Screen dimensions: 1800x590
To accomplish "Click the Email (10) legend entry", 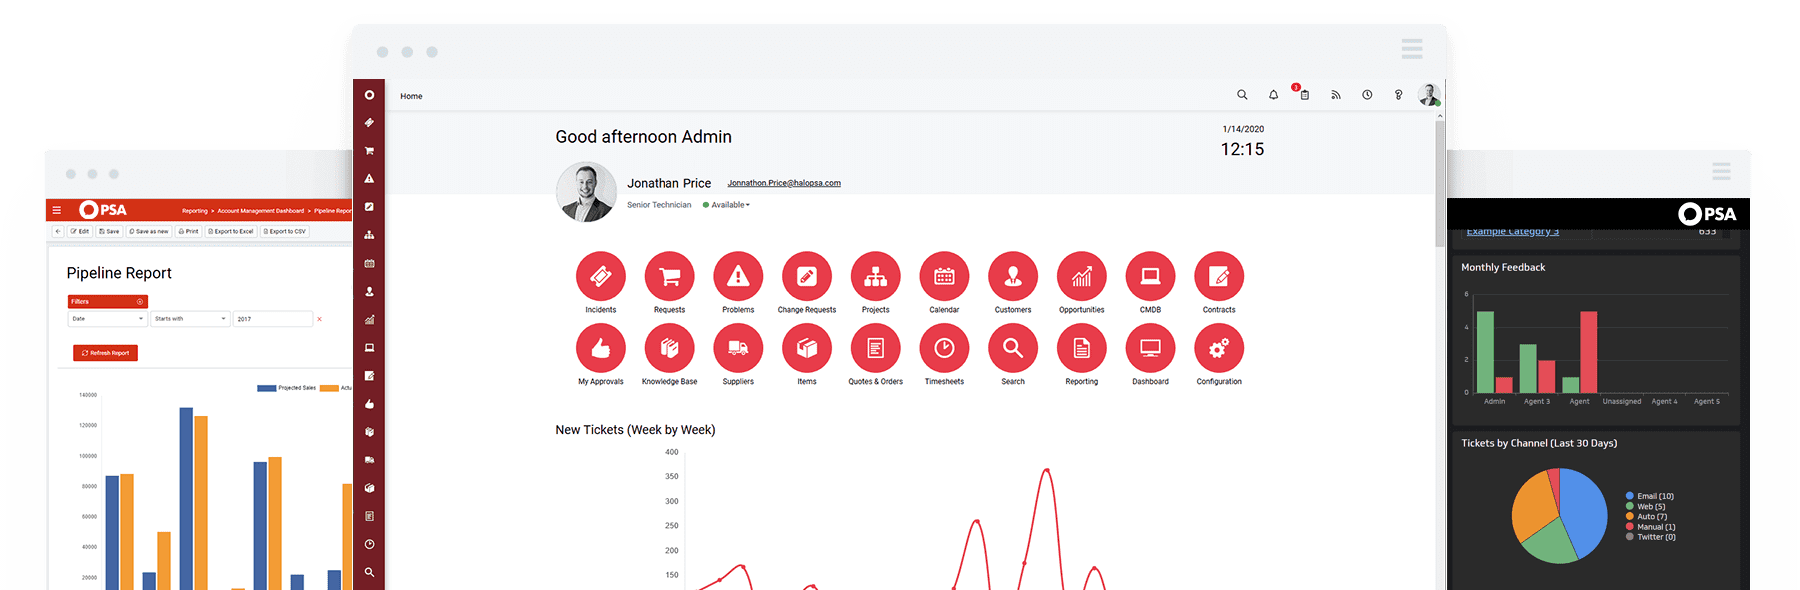I will [x=1650, y=496].
